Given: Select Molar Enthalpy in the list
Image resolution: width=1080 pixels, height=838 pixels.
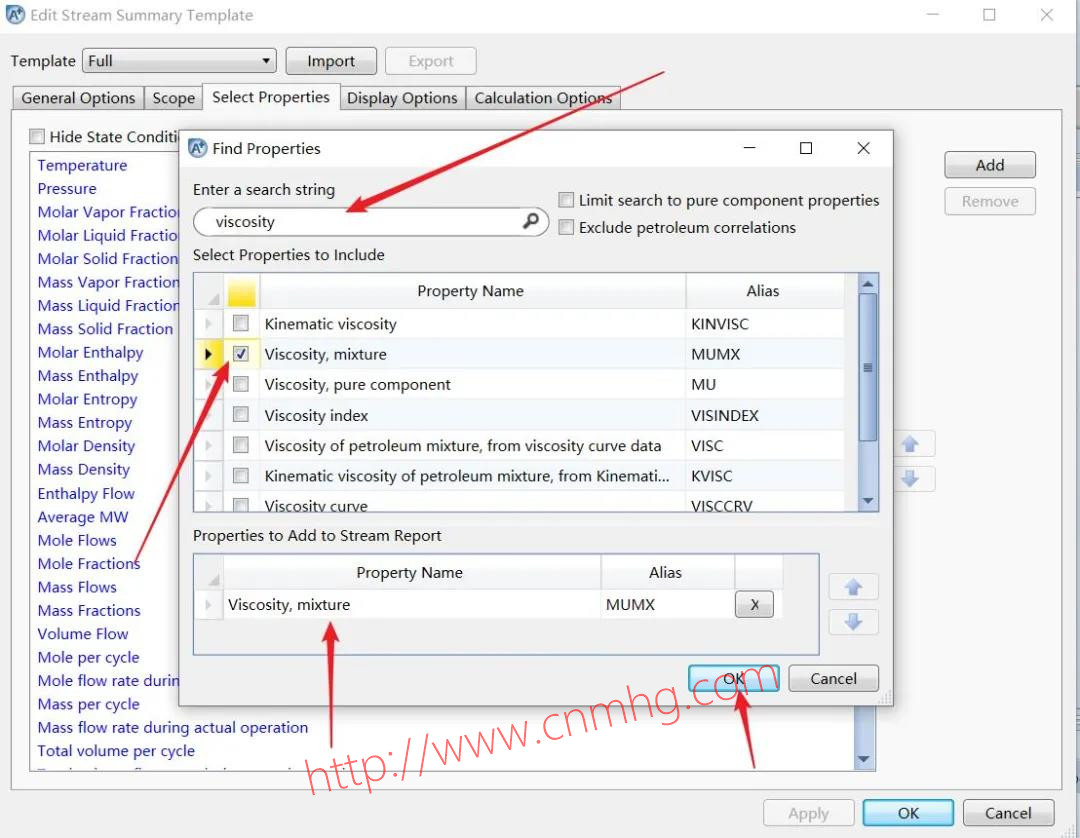Looking at the screenshot, I should click(x=90, y=353).
